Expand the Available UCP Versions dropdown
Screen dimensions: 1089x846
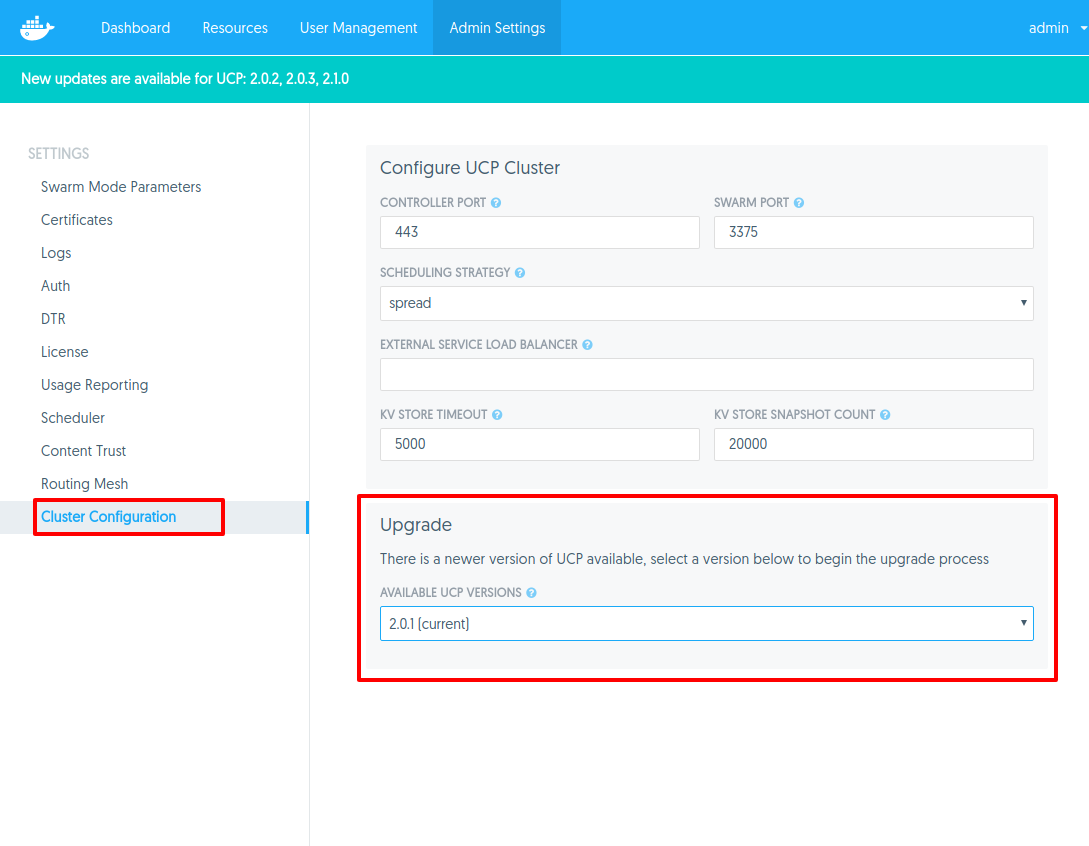[x=706, y=623]
